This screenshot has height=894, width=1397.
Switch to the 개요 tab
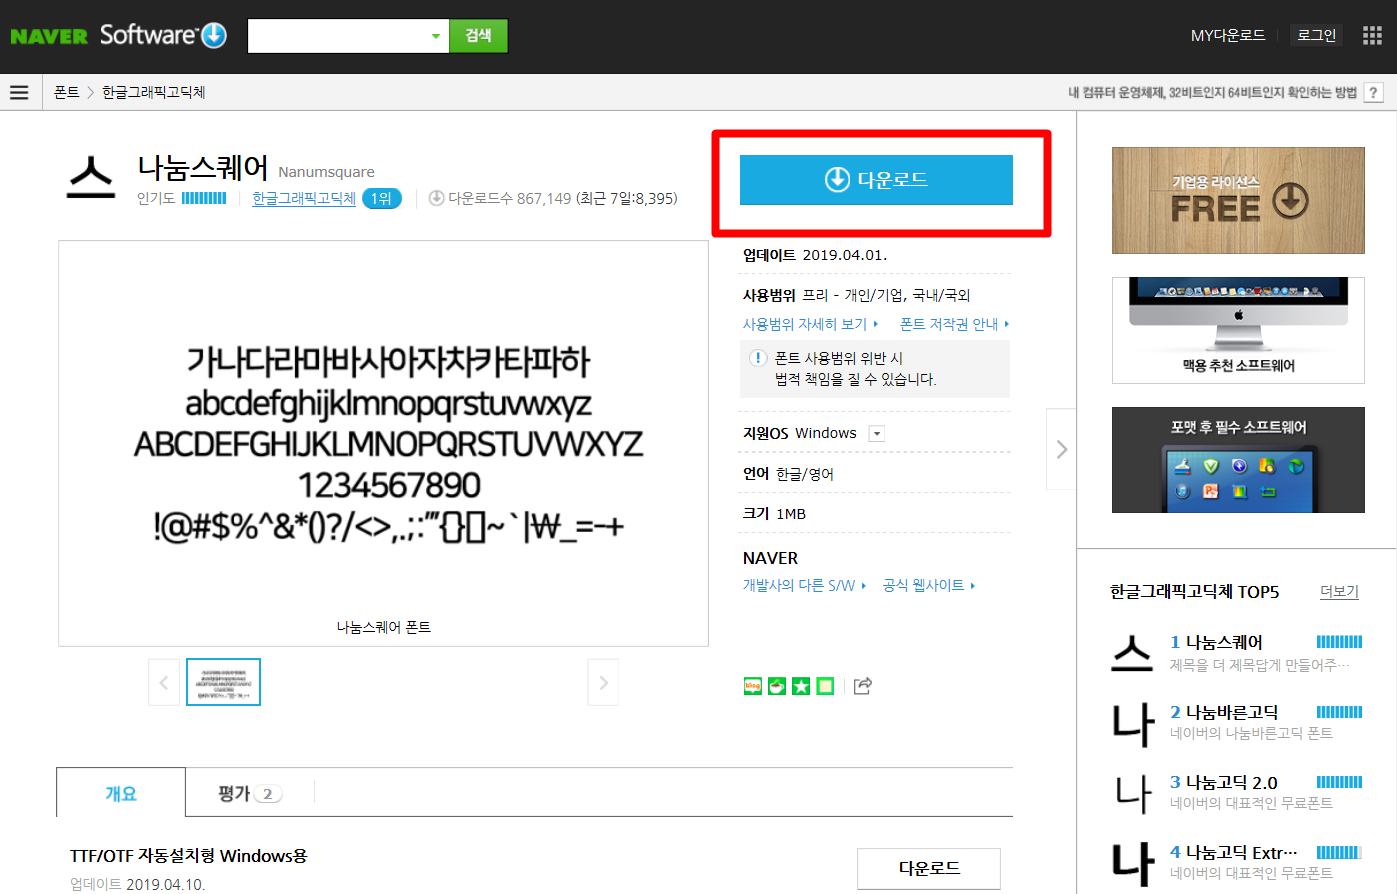click(121, 793)
